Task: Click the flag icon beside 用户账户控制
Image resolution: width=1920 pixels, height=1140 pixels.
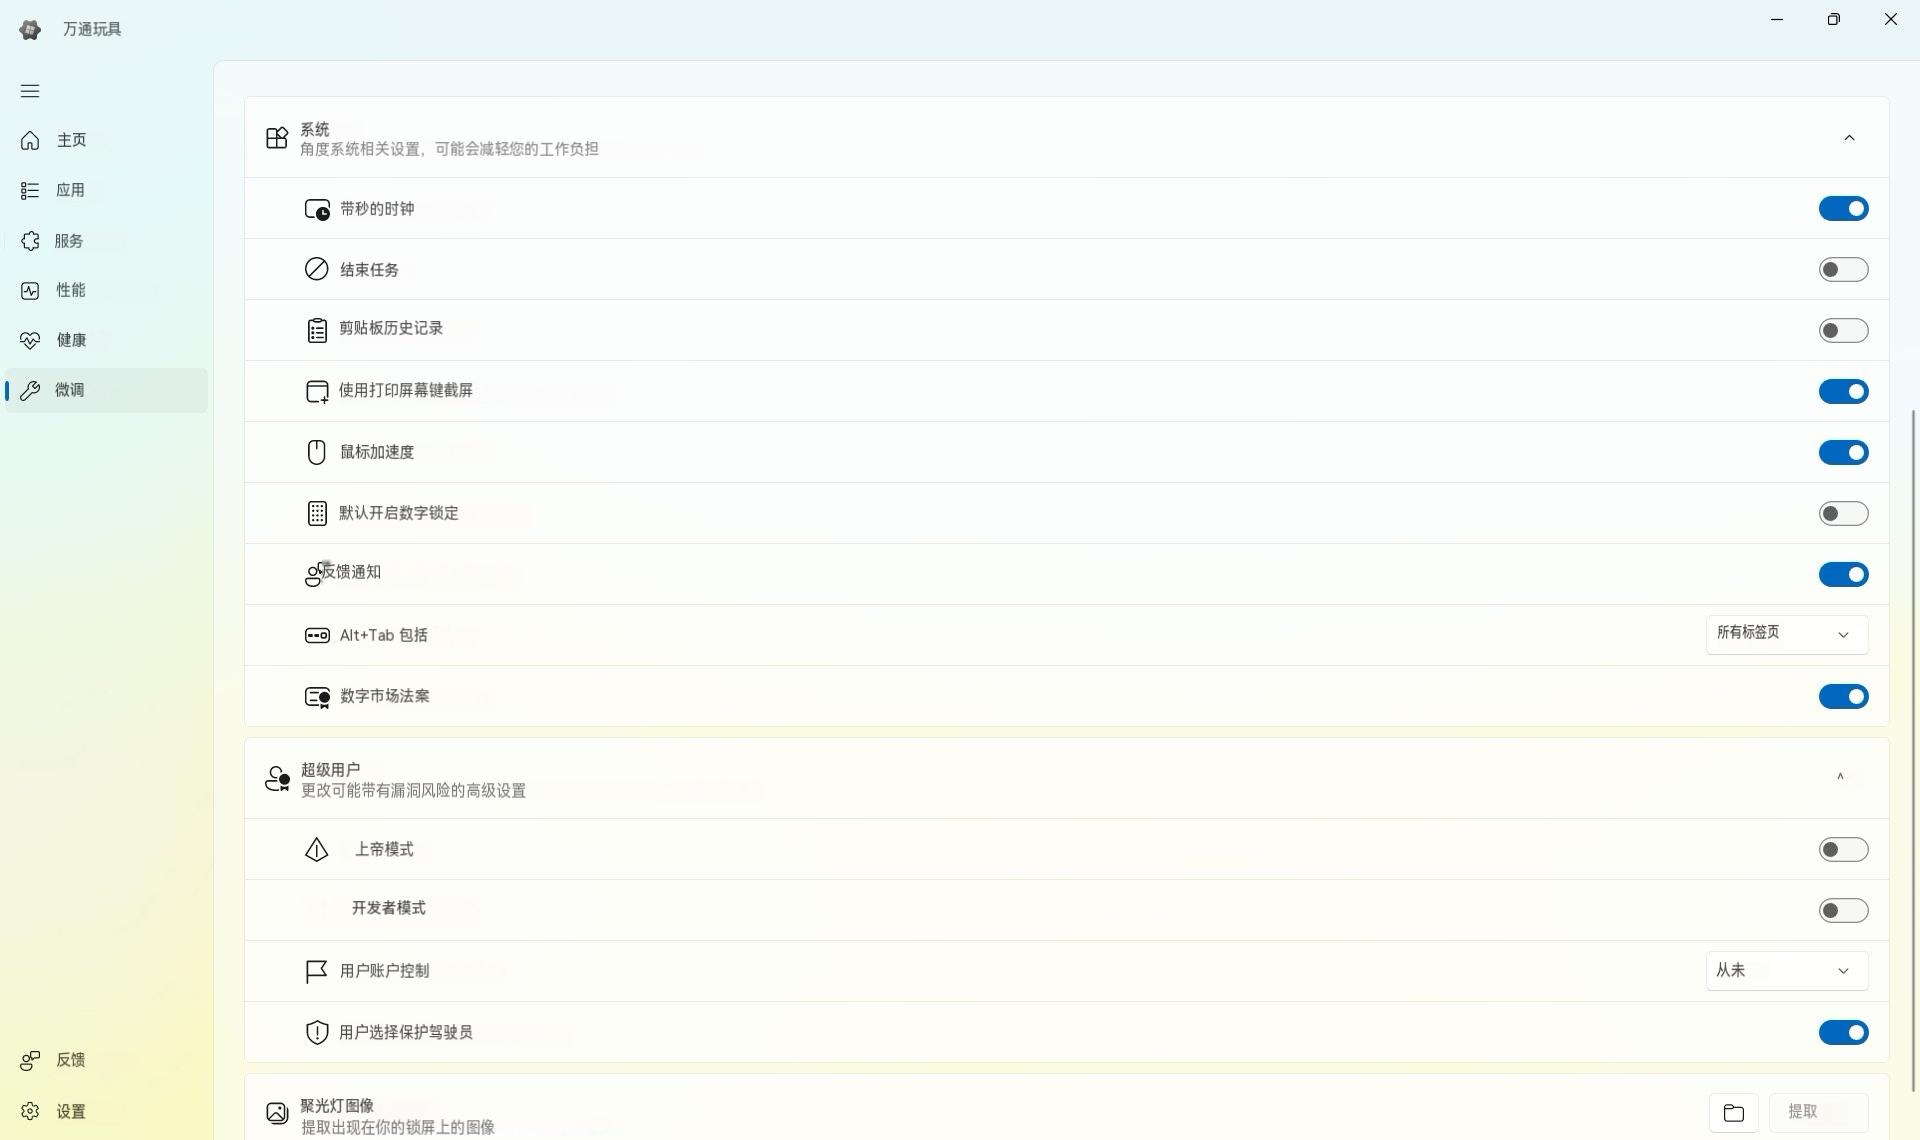Action: pos(316,971)
